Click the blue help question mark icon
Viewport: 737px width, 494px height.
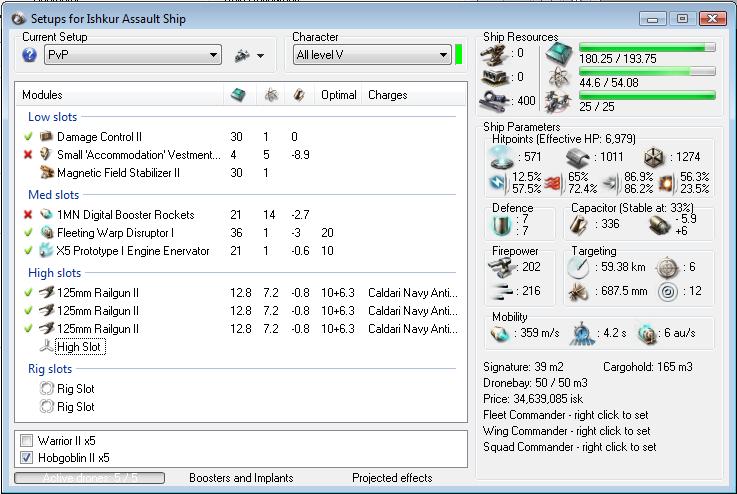[x=29, y=55]
